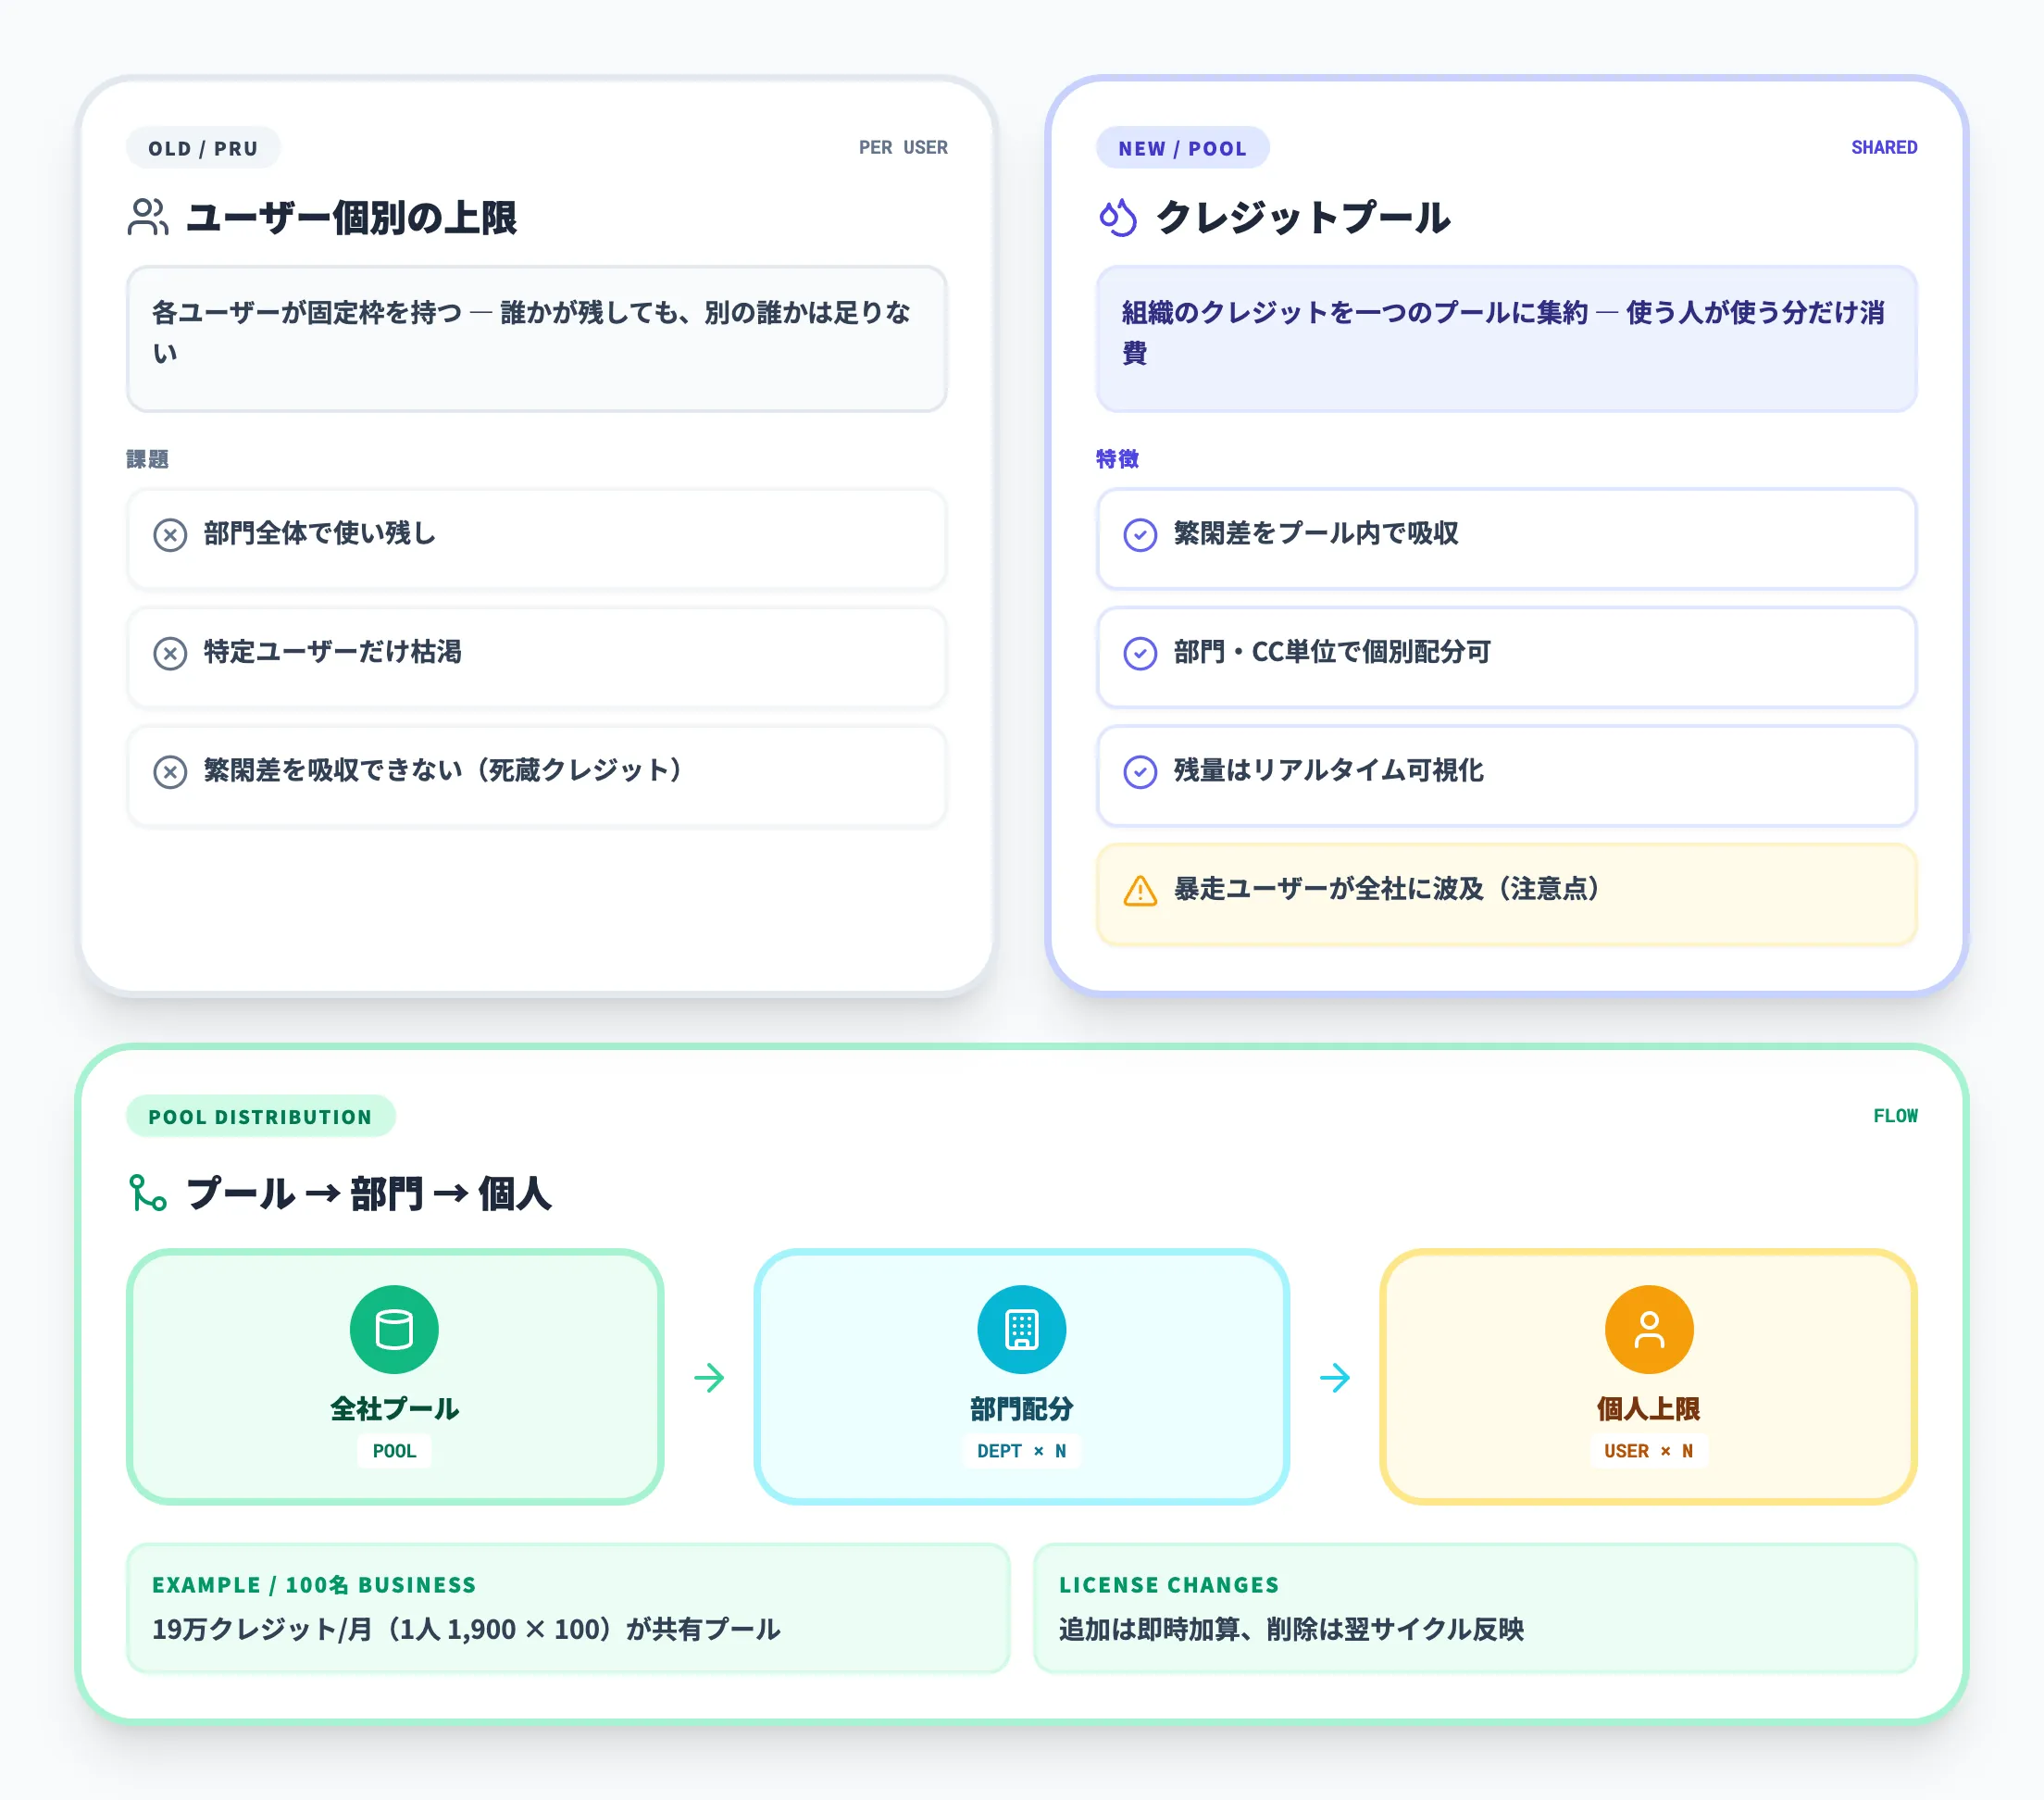Click the check icon for 繁閑差をプール内で吸収
This screenshot has width=2044, height=1800.
click(x=1140, y=535)
